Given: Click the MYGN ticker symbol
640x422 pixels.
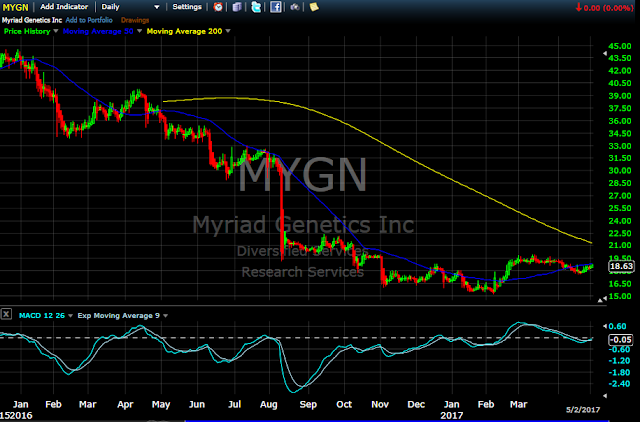Looking at the screenshot, I should 16,7.
